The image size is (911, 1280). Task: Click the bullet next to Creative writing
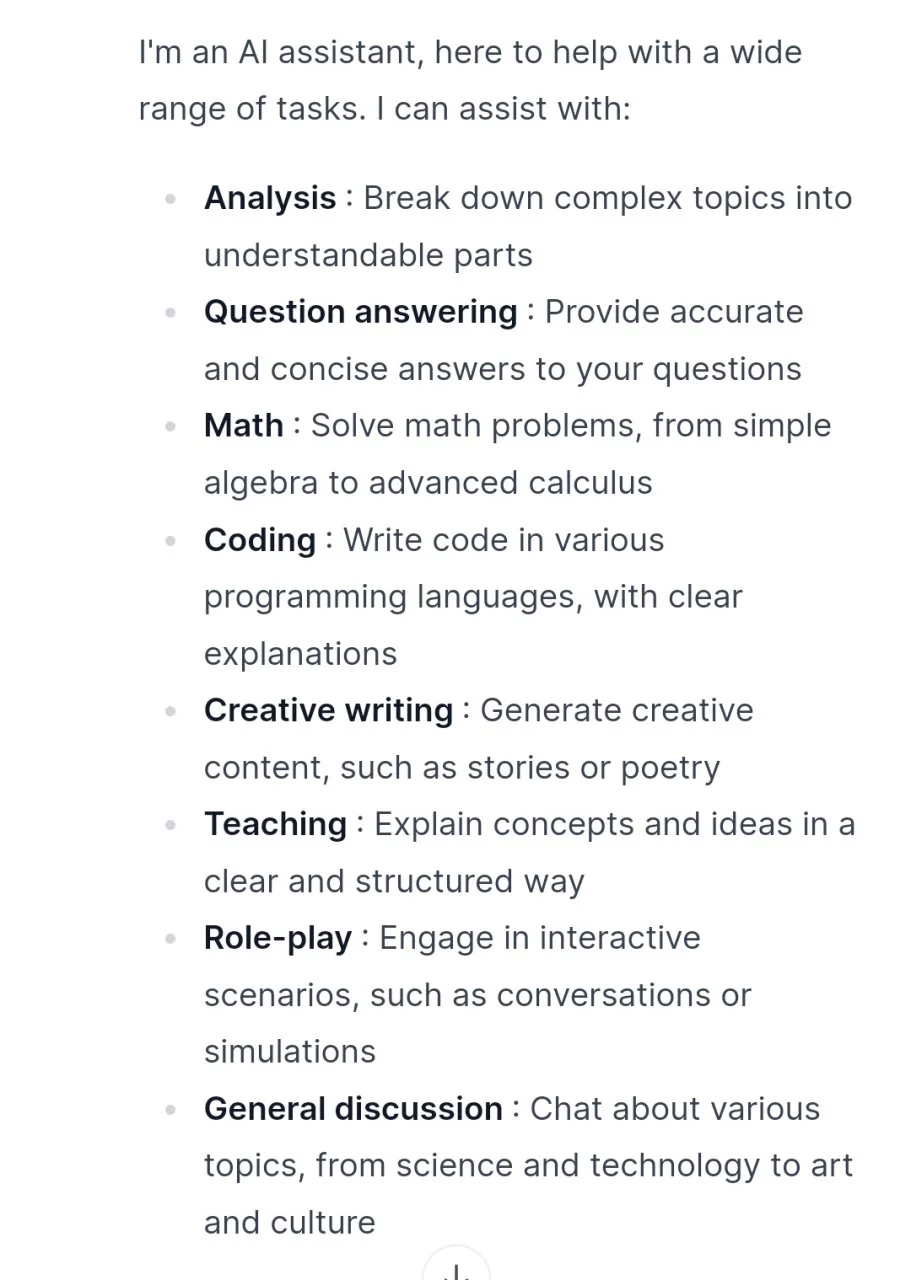pos(171,711)
